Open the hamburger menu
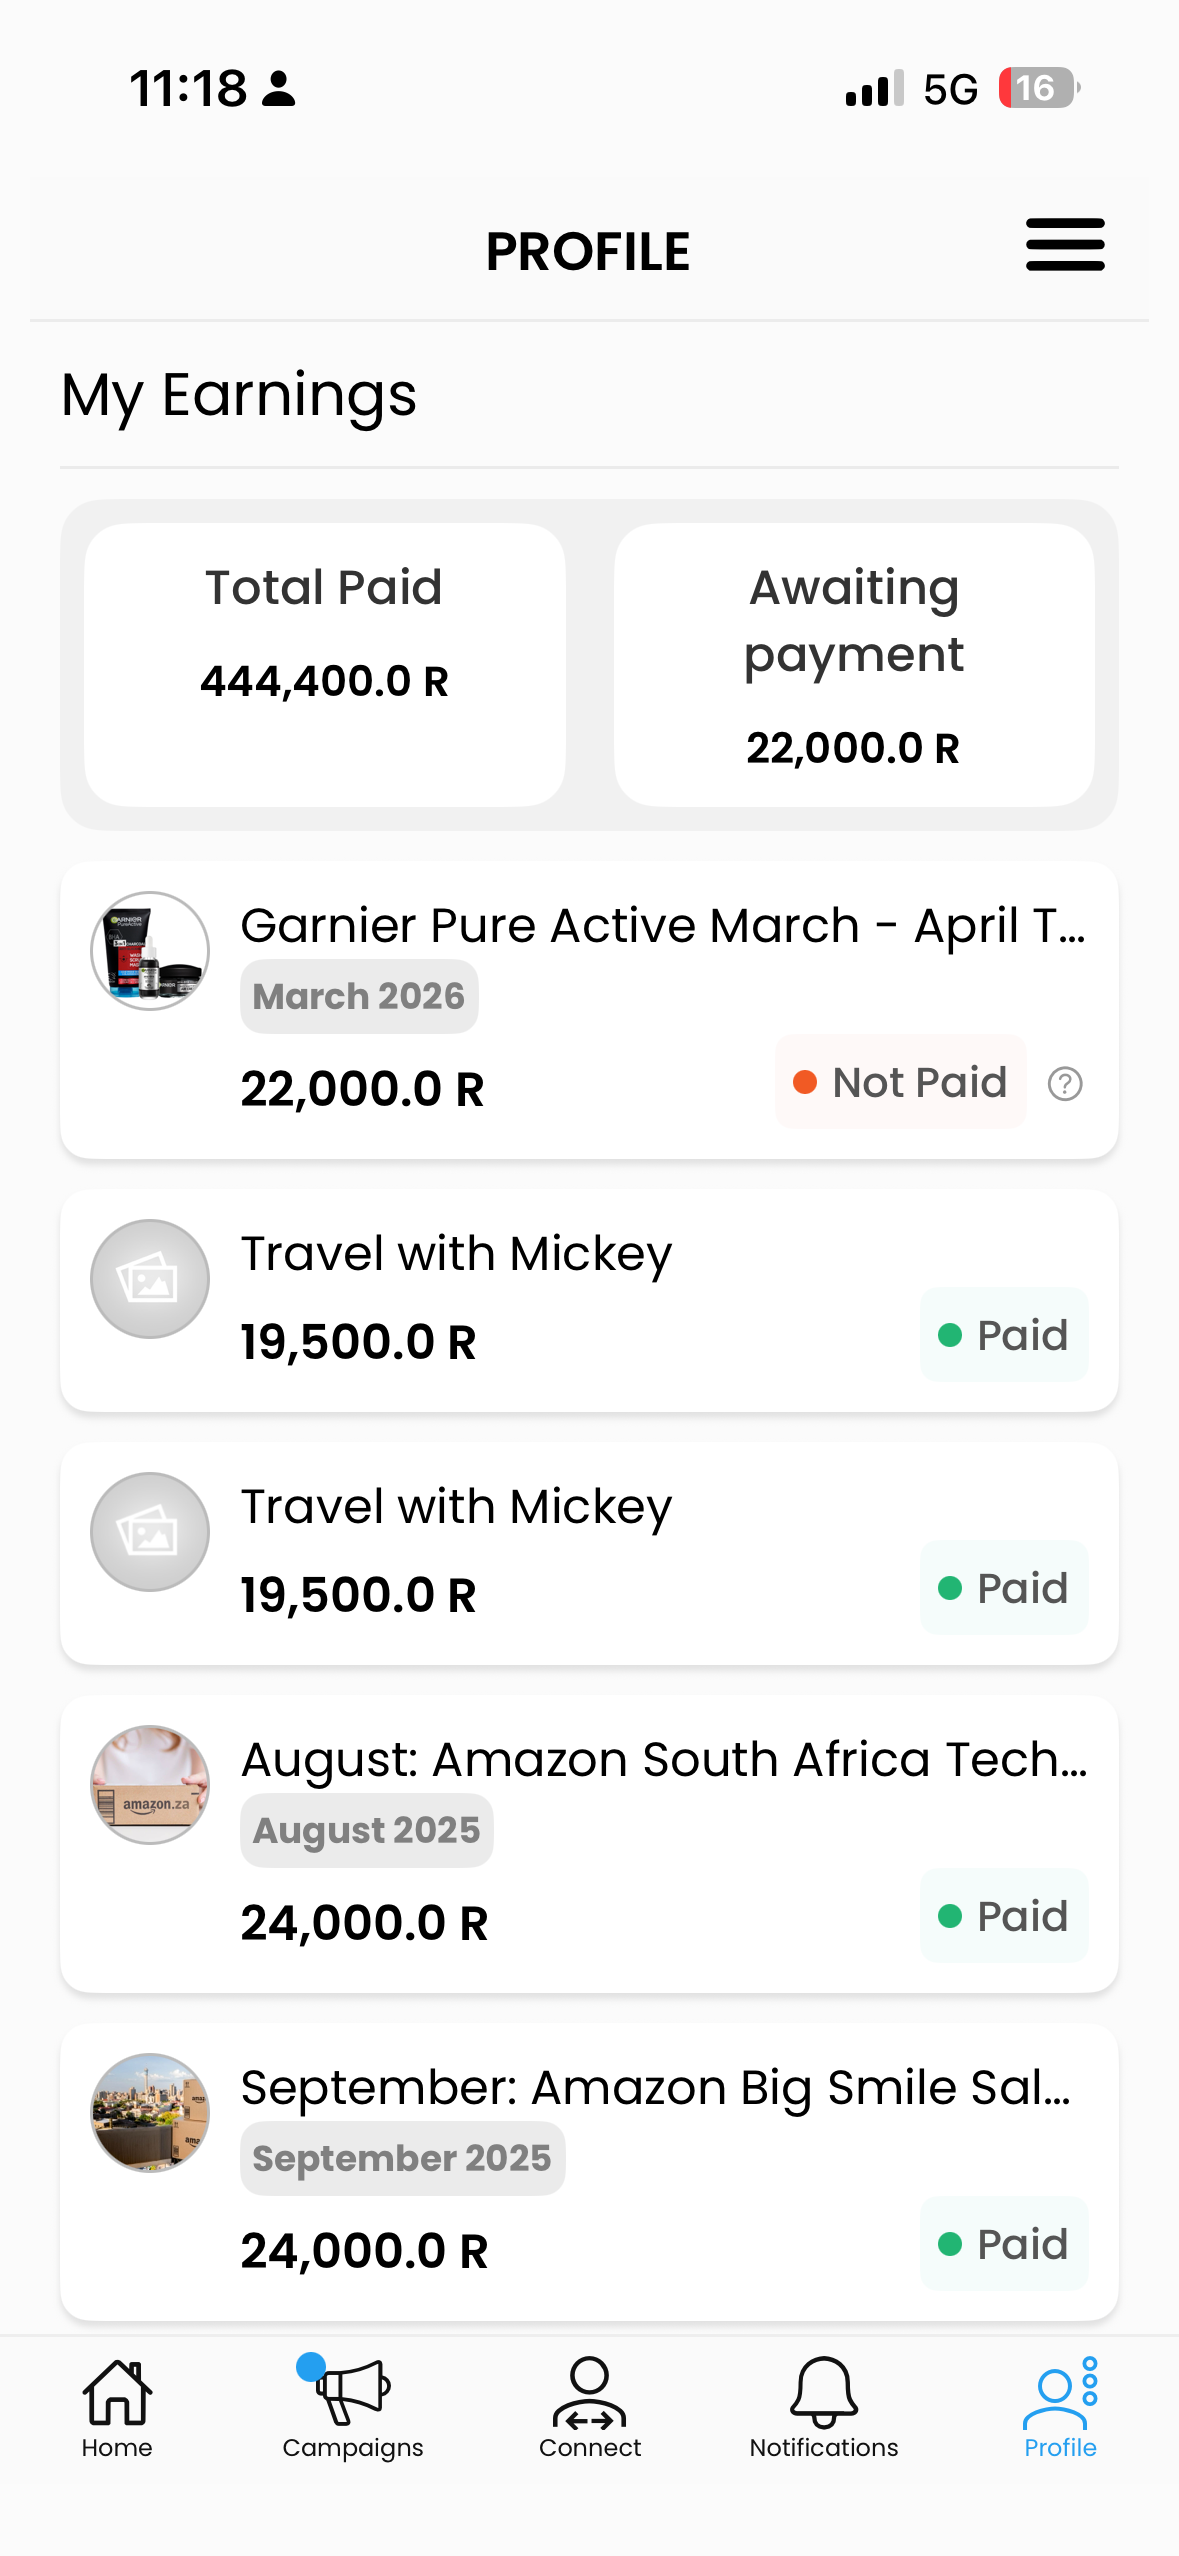This screenshot has width=1179, height=2556. (x=1065, y=246)
